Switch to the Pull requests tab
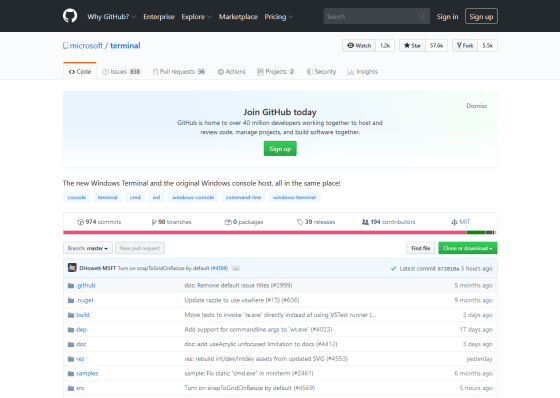Screen dimensions: 560x398 [x=179, y=71]
